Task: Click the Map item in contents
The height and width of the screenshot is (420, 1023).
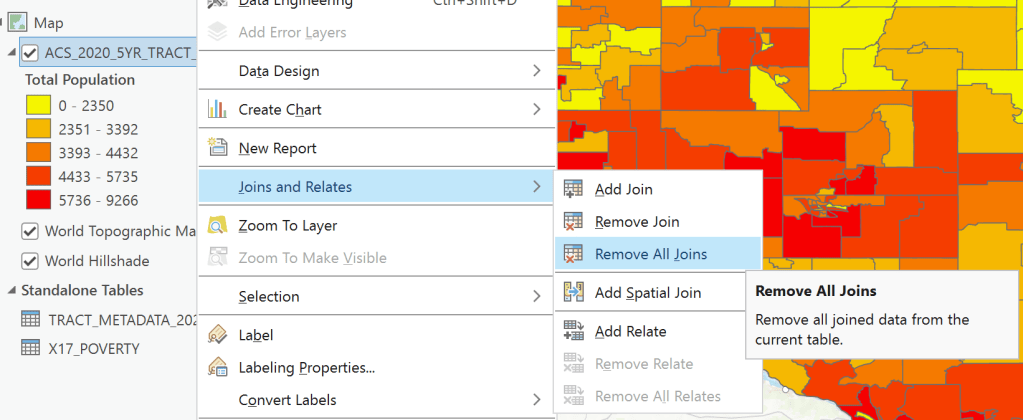Action: coord(47,22)
